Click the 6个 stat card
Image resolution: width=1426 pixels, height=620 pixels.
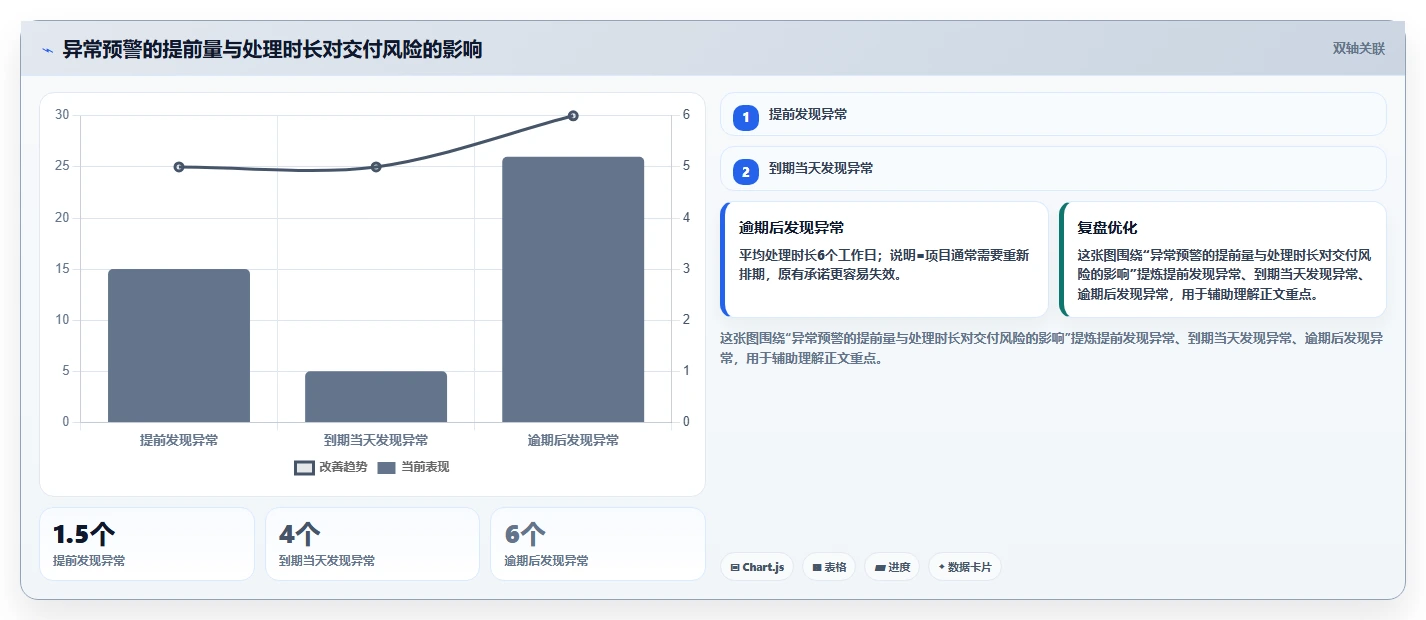[598, 544]
